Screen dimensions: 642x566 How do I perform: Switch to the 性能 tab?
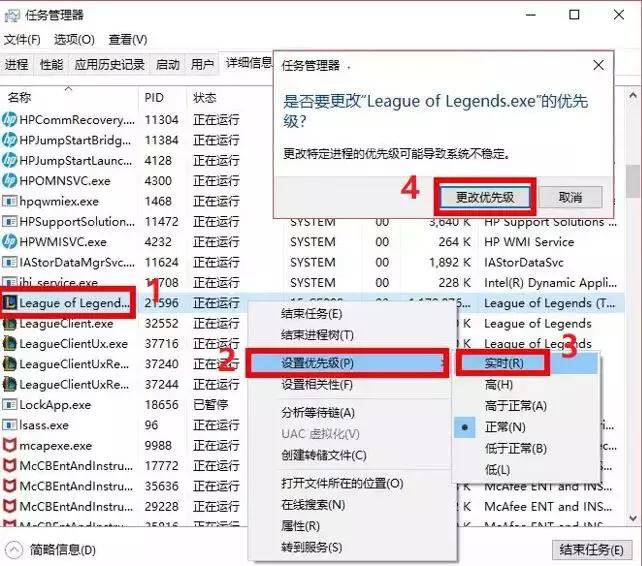[x=52, y=64]
